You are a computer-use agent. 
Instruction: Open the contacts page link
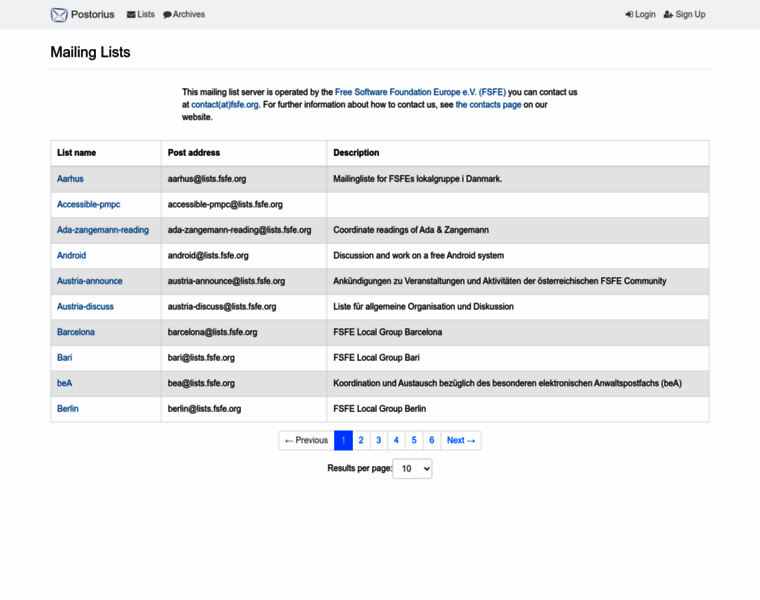point(488,105)
